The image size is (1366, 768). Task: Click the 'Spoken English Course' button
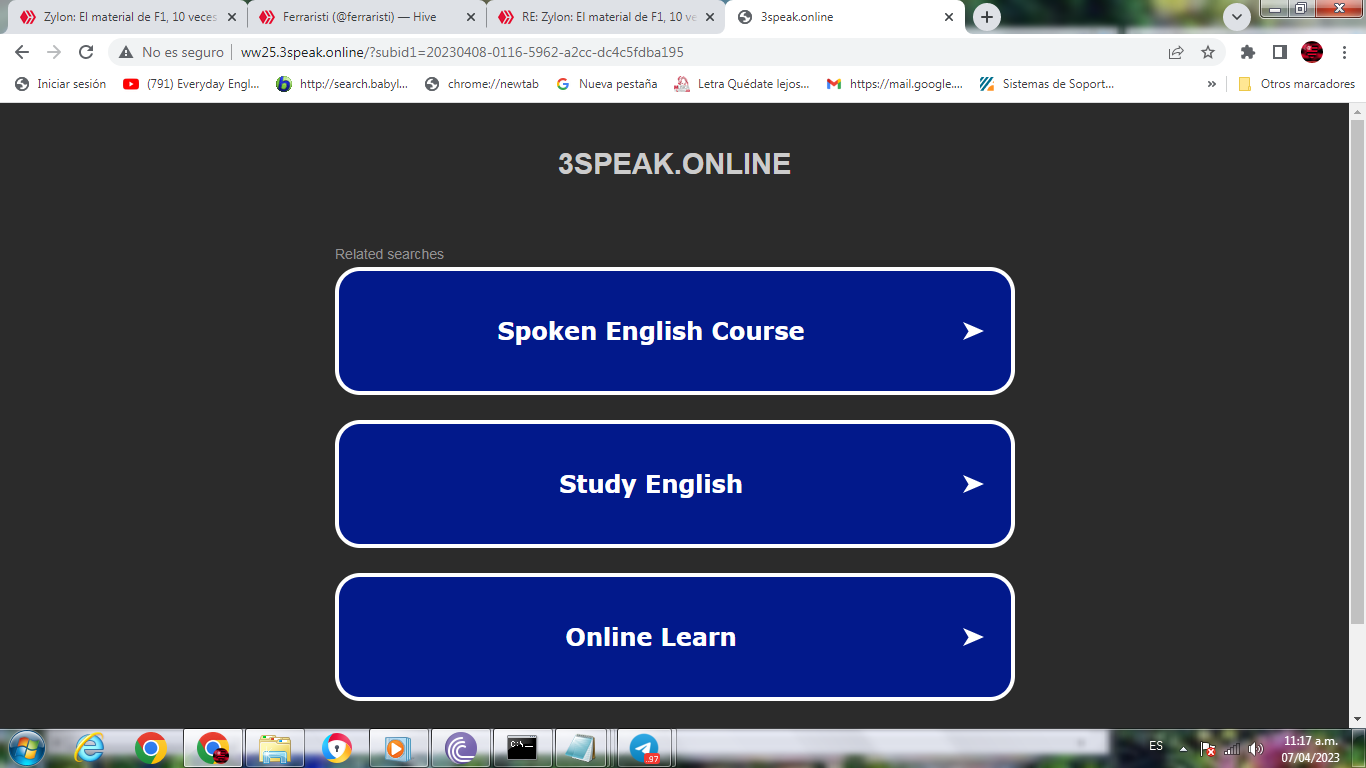coord(675,331)
